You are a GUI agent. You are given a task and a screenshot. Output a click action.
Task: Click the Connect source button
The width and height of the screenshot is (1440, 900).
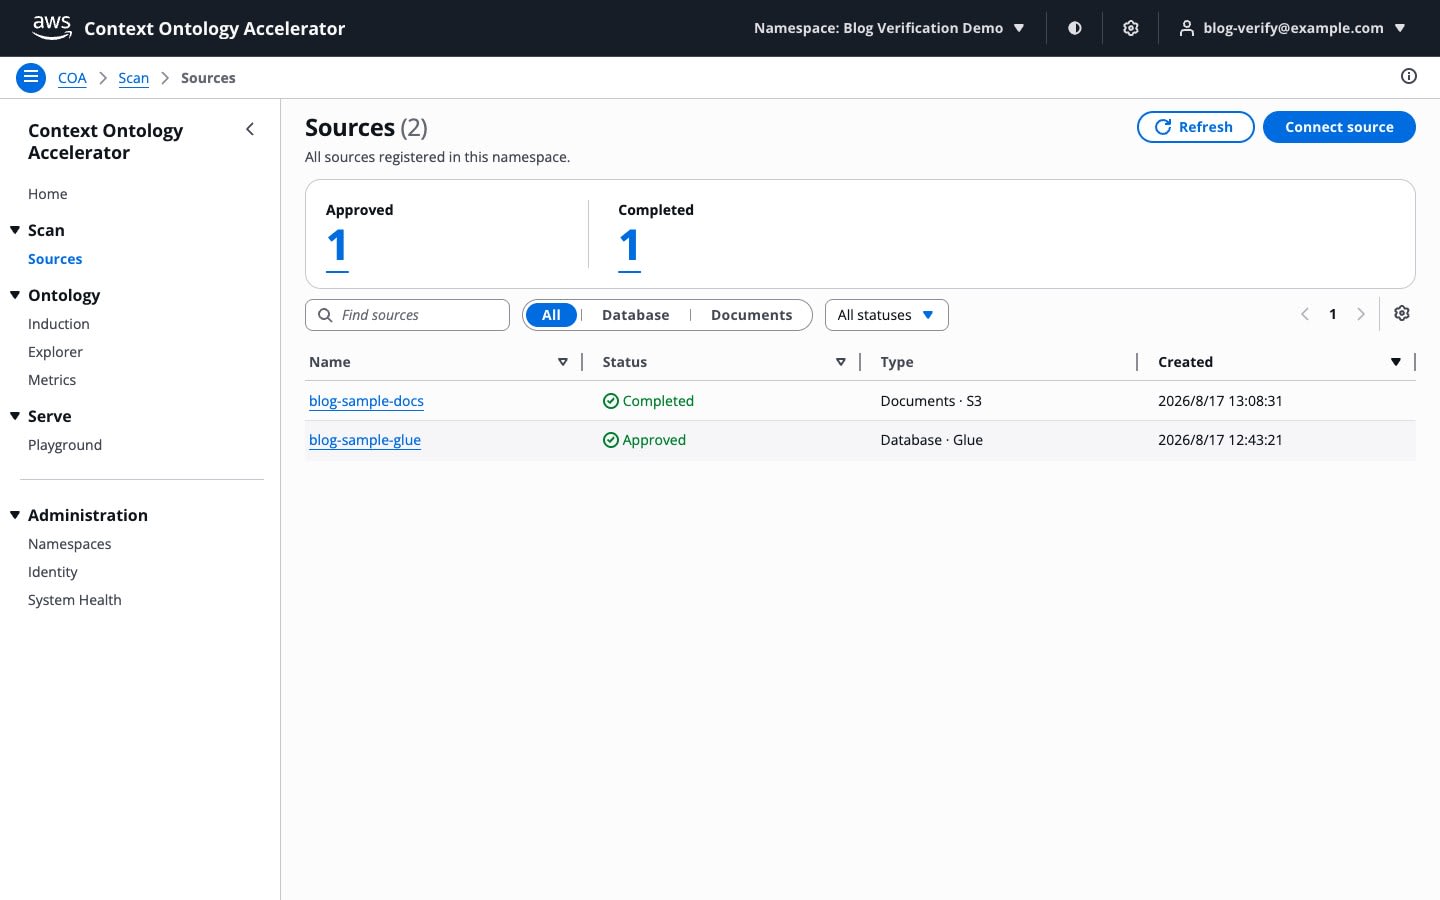click(1339, 127)
